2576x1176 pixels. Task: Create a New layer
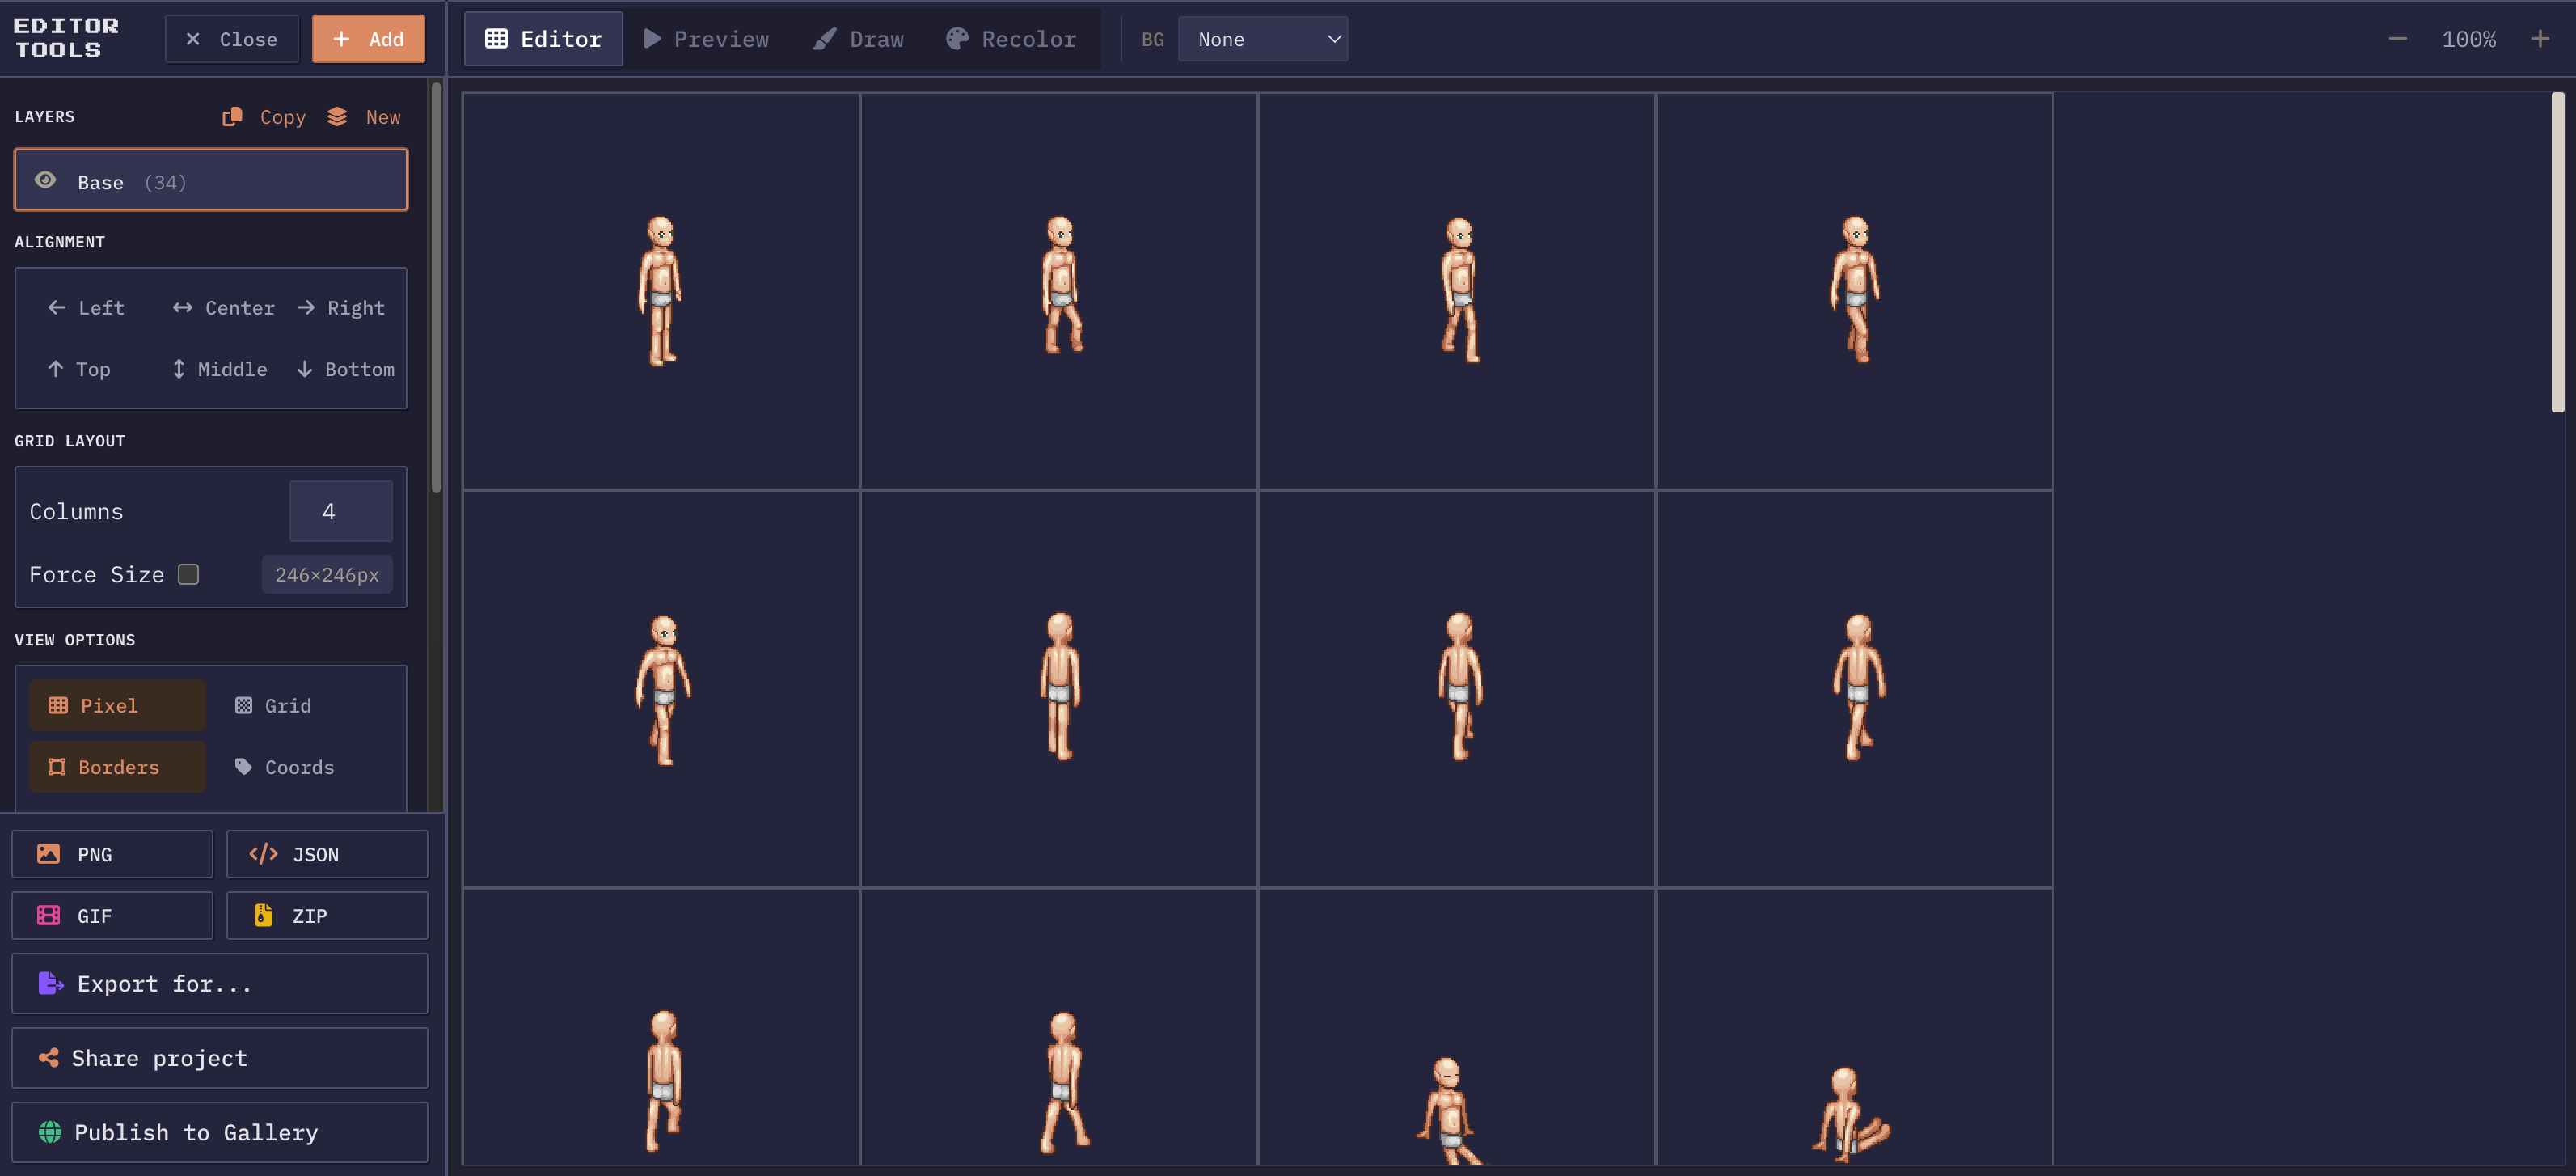(364, 117)
